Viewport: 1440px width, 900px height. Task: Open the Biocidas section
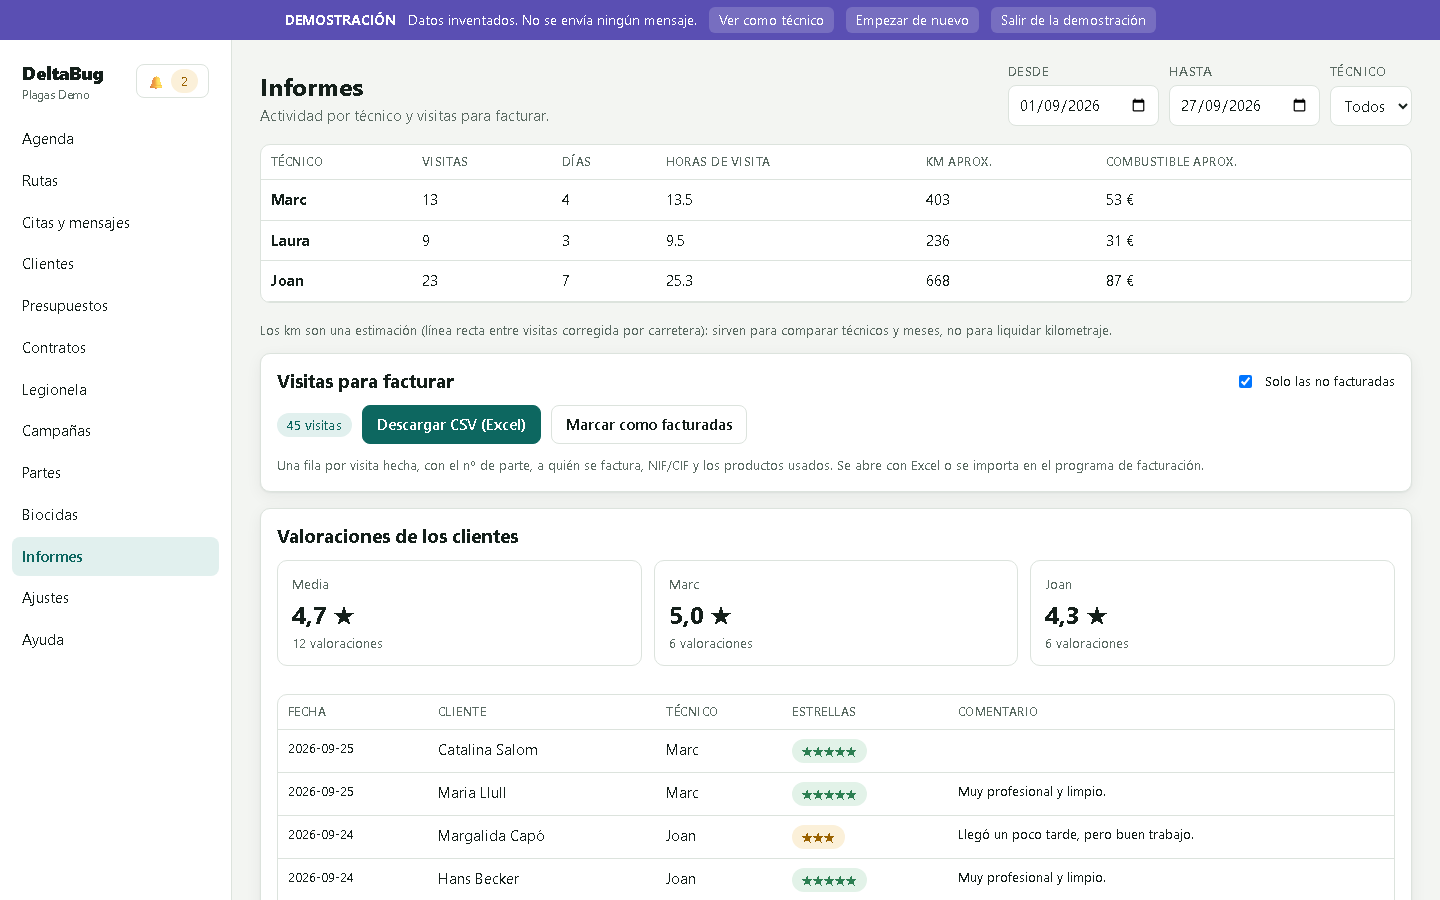pos(115,515)
